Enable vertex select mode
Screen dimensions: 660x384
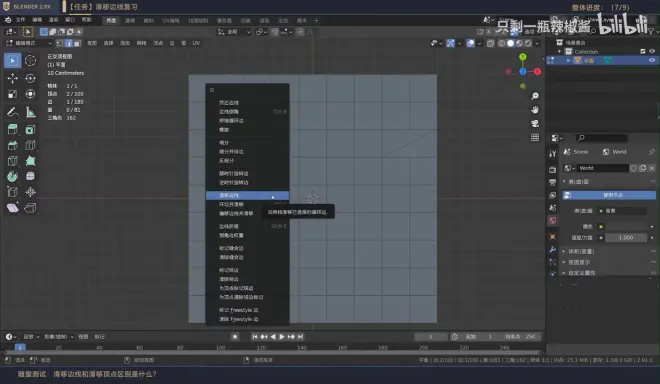coord(60,43)
